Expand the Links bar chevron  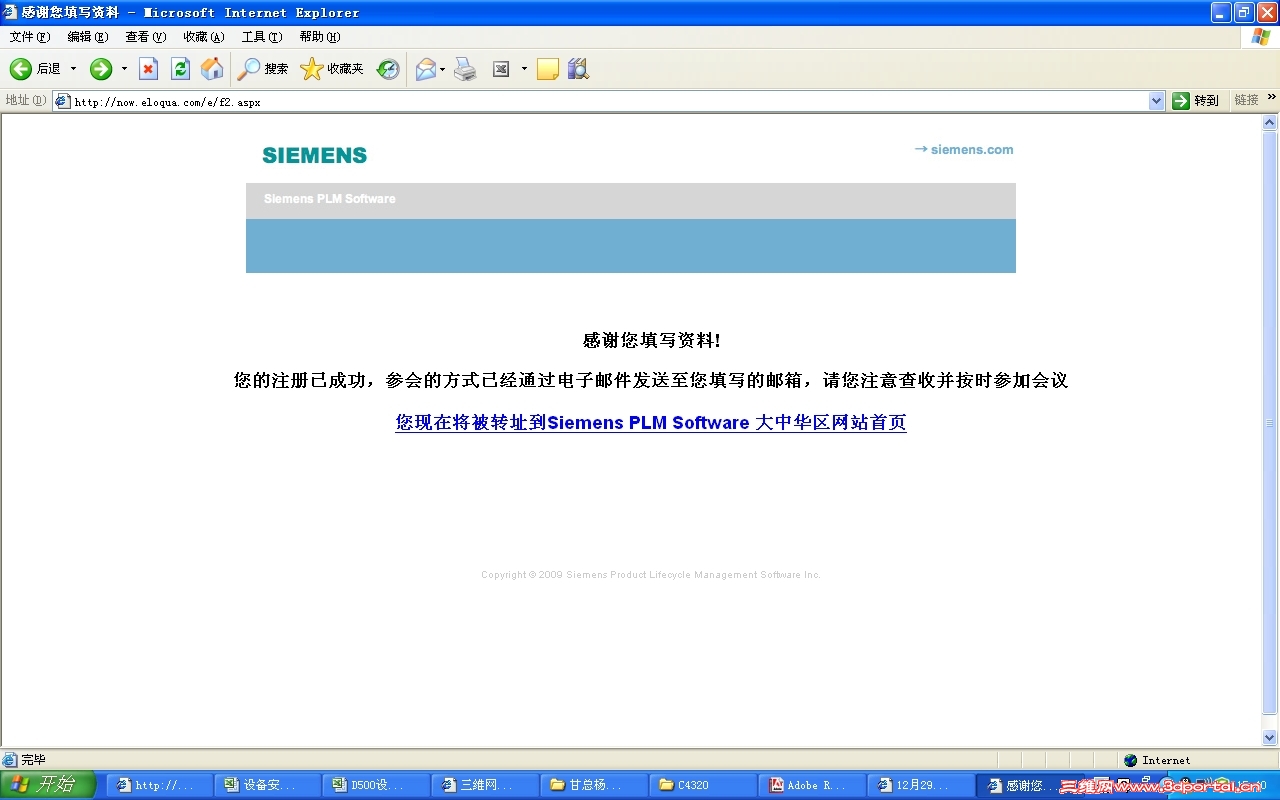click(1272, 97)
